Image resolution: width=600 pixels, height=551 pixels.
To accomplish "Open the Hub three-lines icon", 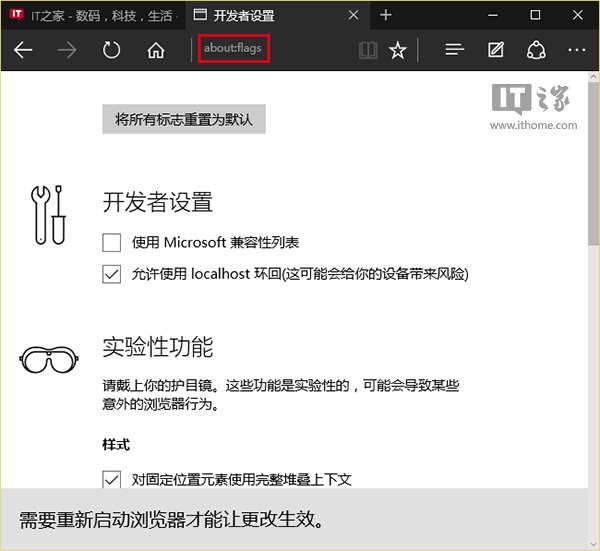I will pos(455,50).
